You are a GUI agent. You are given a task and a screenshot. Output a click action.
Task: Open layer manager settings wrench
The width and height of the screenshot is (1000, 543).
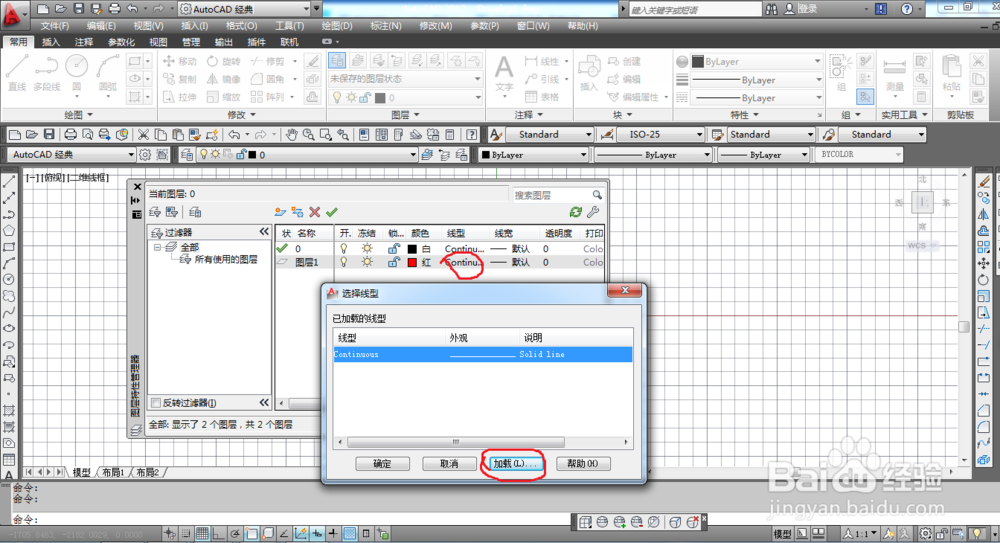(x=593, y=212)
